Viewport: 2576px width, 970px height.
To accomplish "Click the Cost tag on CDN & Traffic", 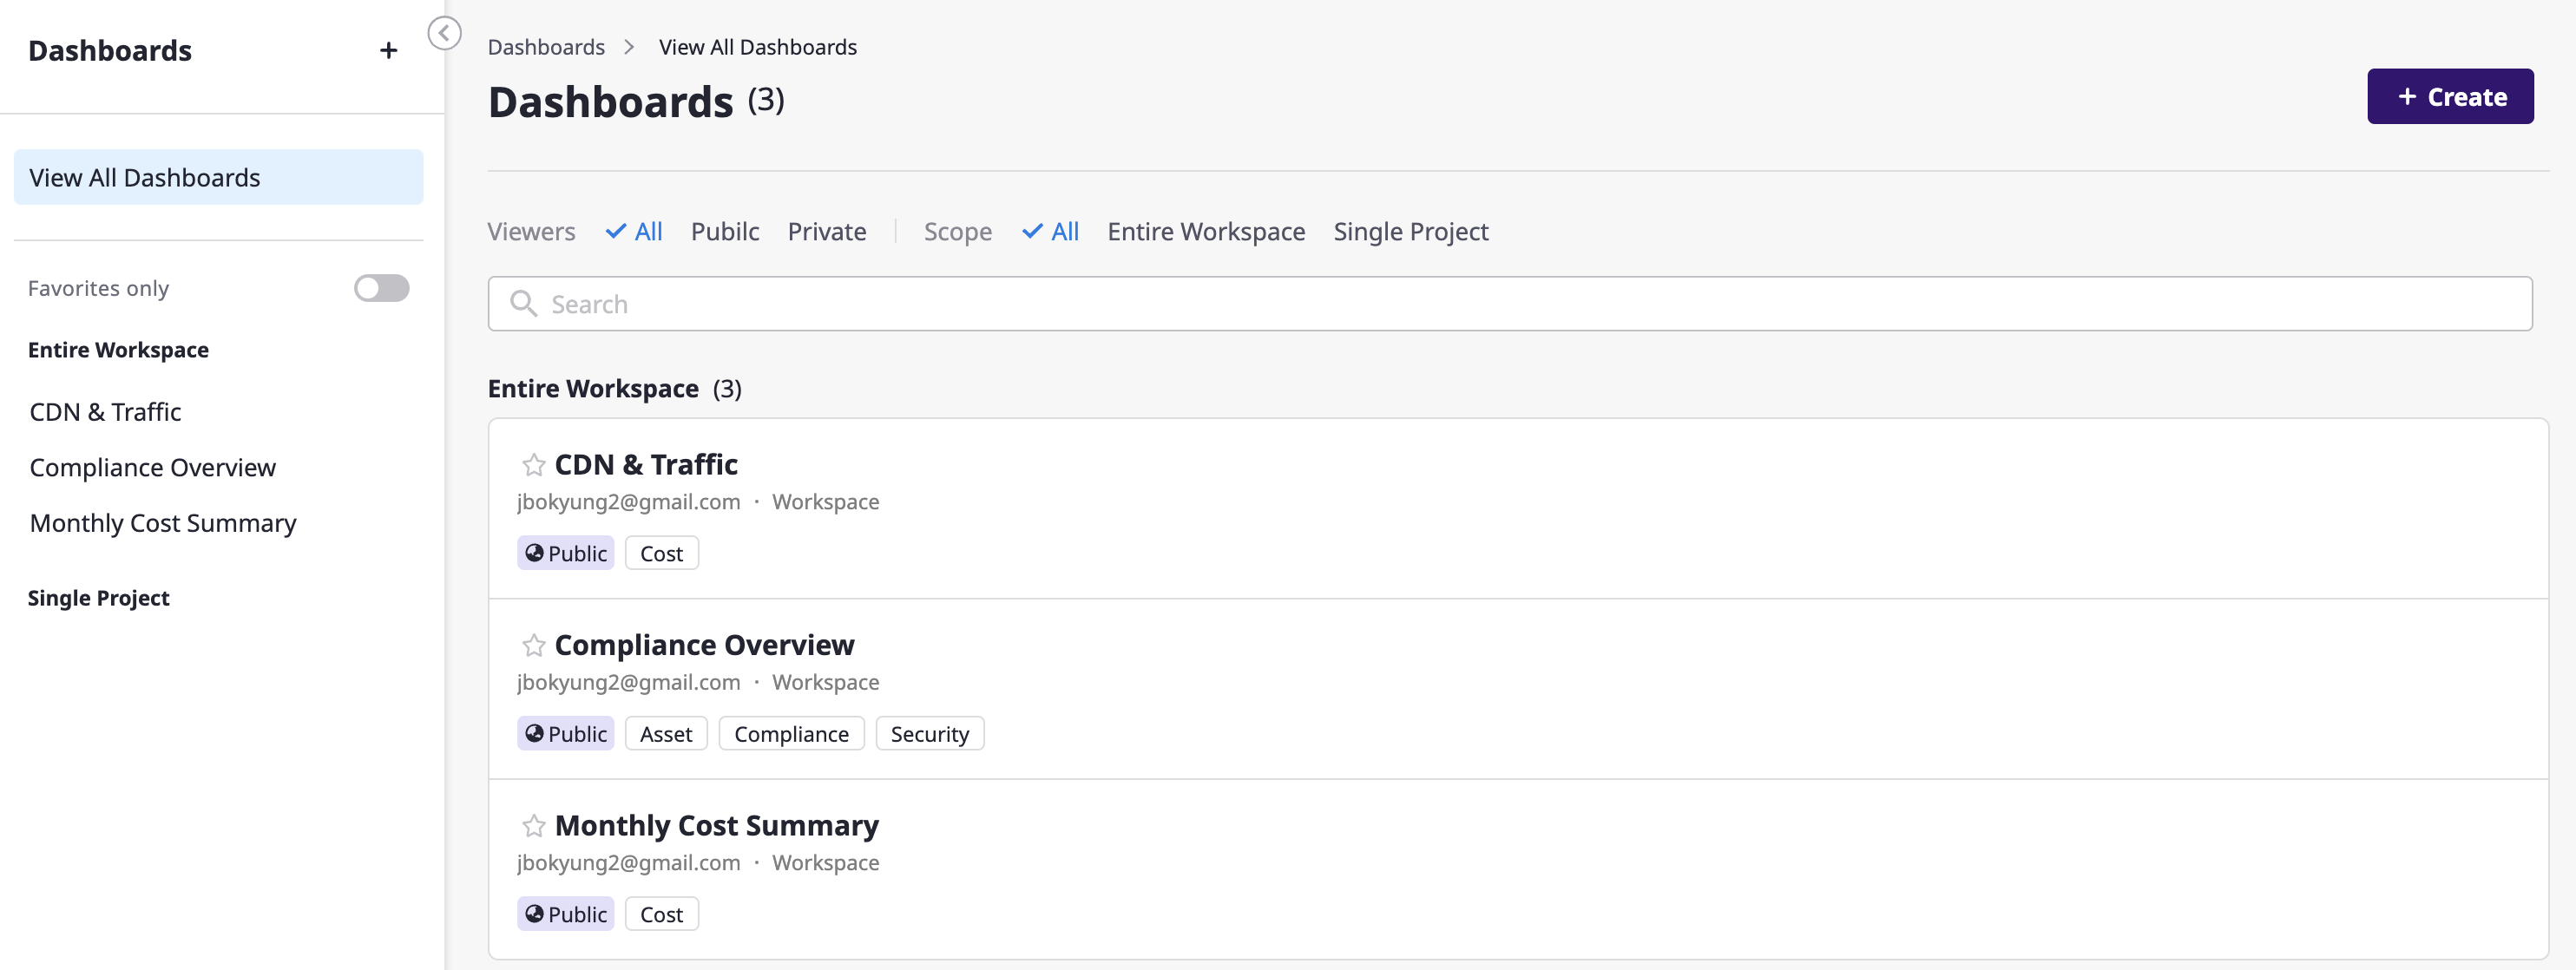I will (x=661, y=553).
